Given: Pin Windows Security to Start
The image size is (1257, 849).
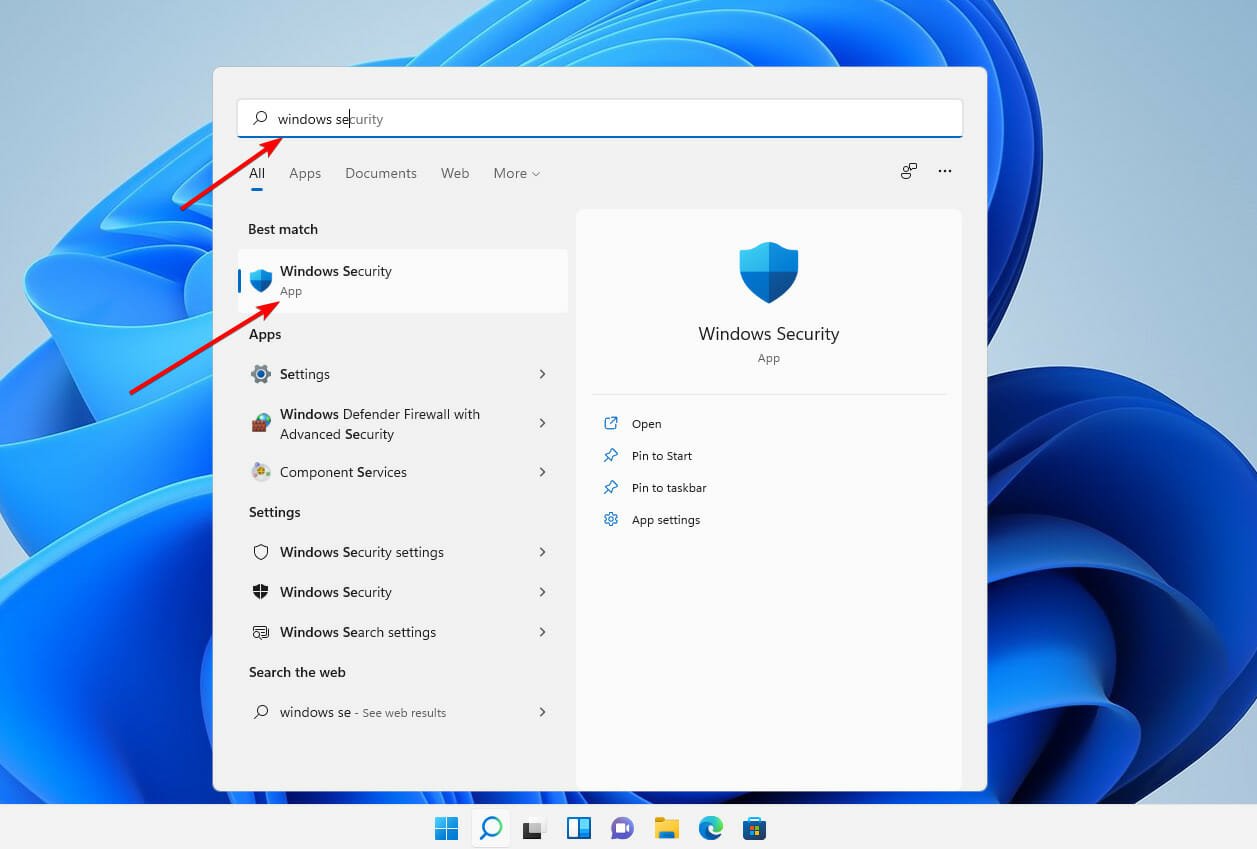Looking at the screenshot, I should coord(660,455).
